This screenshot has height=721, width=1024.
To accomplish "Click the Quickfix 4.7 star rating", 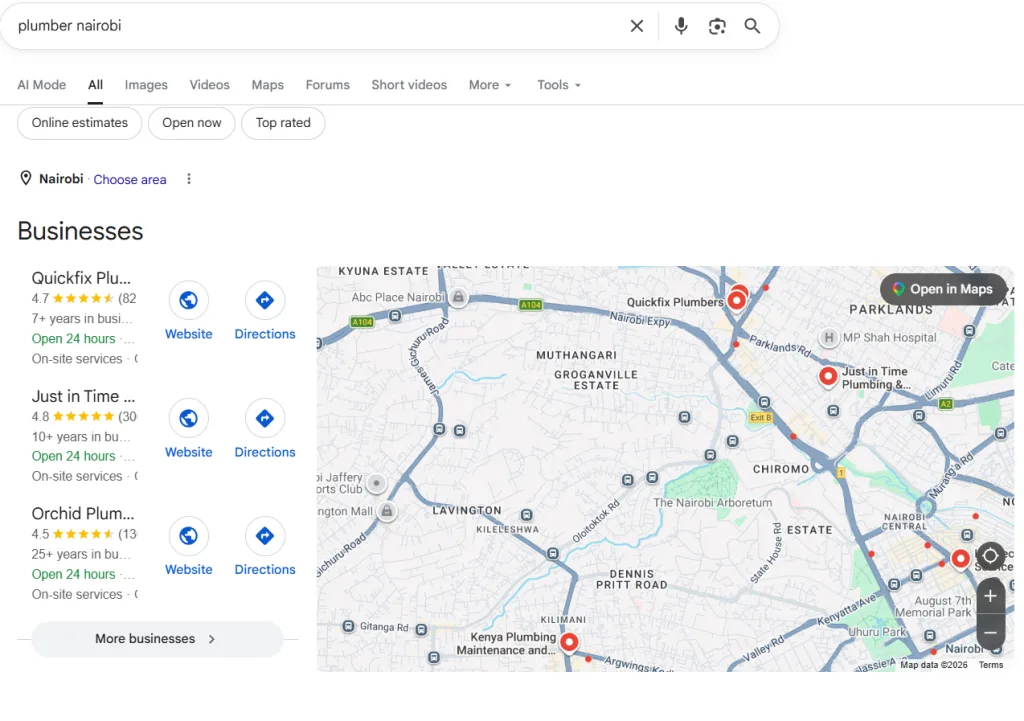I will [x=84, y=298].
